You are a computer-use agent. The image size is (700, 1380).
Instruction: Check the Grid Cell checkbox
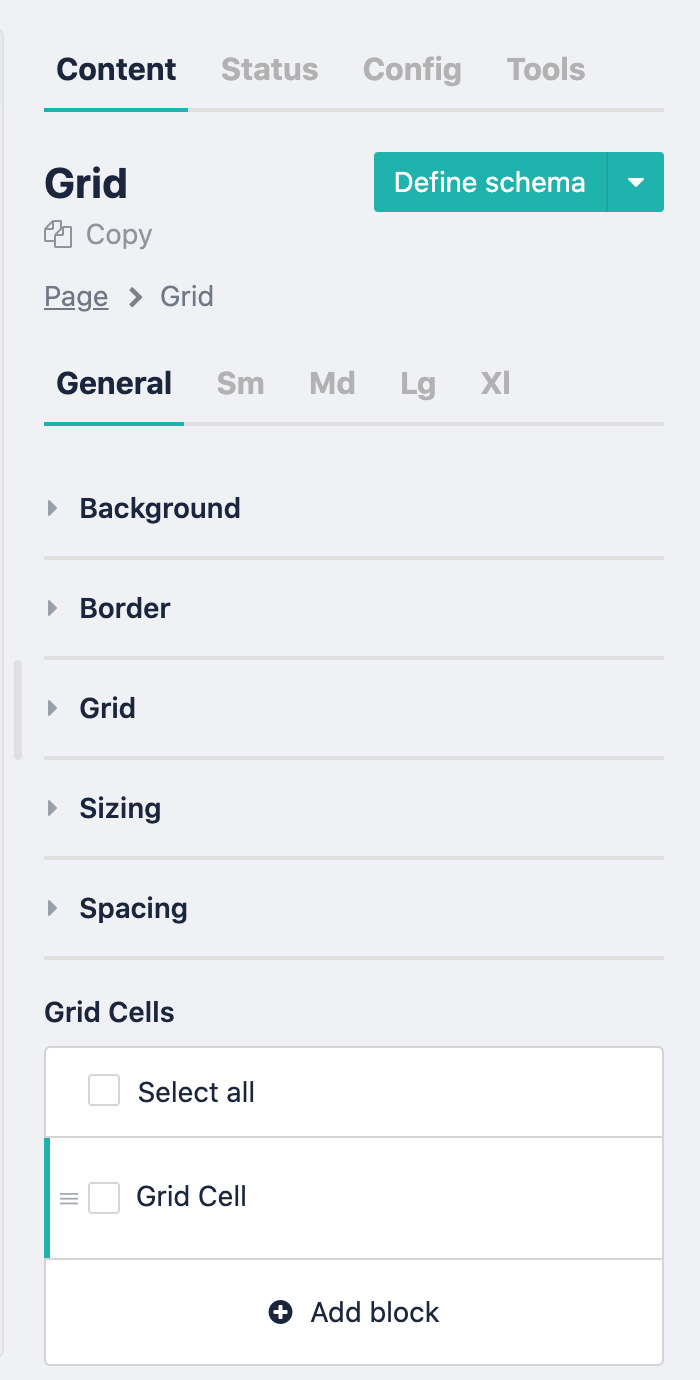tap(103, 1197)
